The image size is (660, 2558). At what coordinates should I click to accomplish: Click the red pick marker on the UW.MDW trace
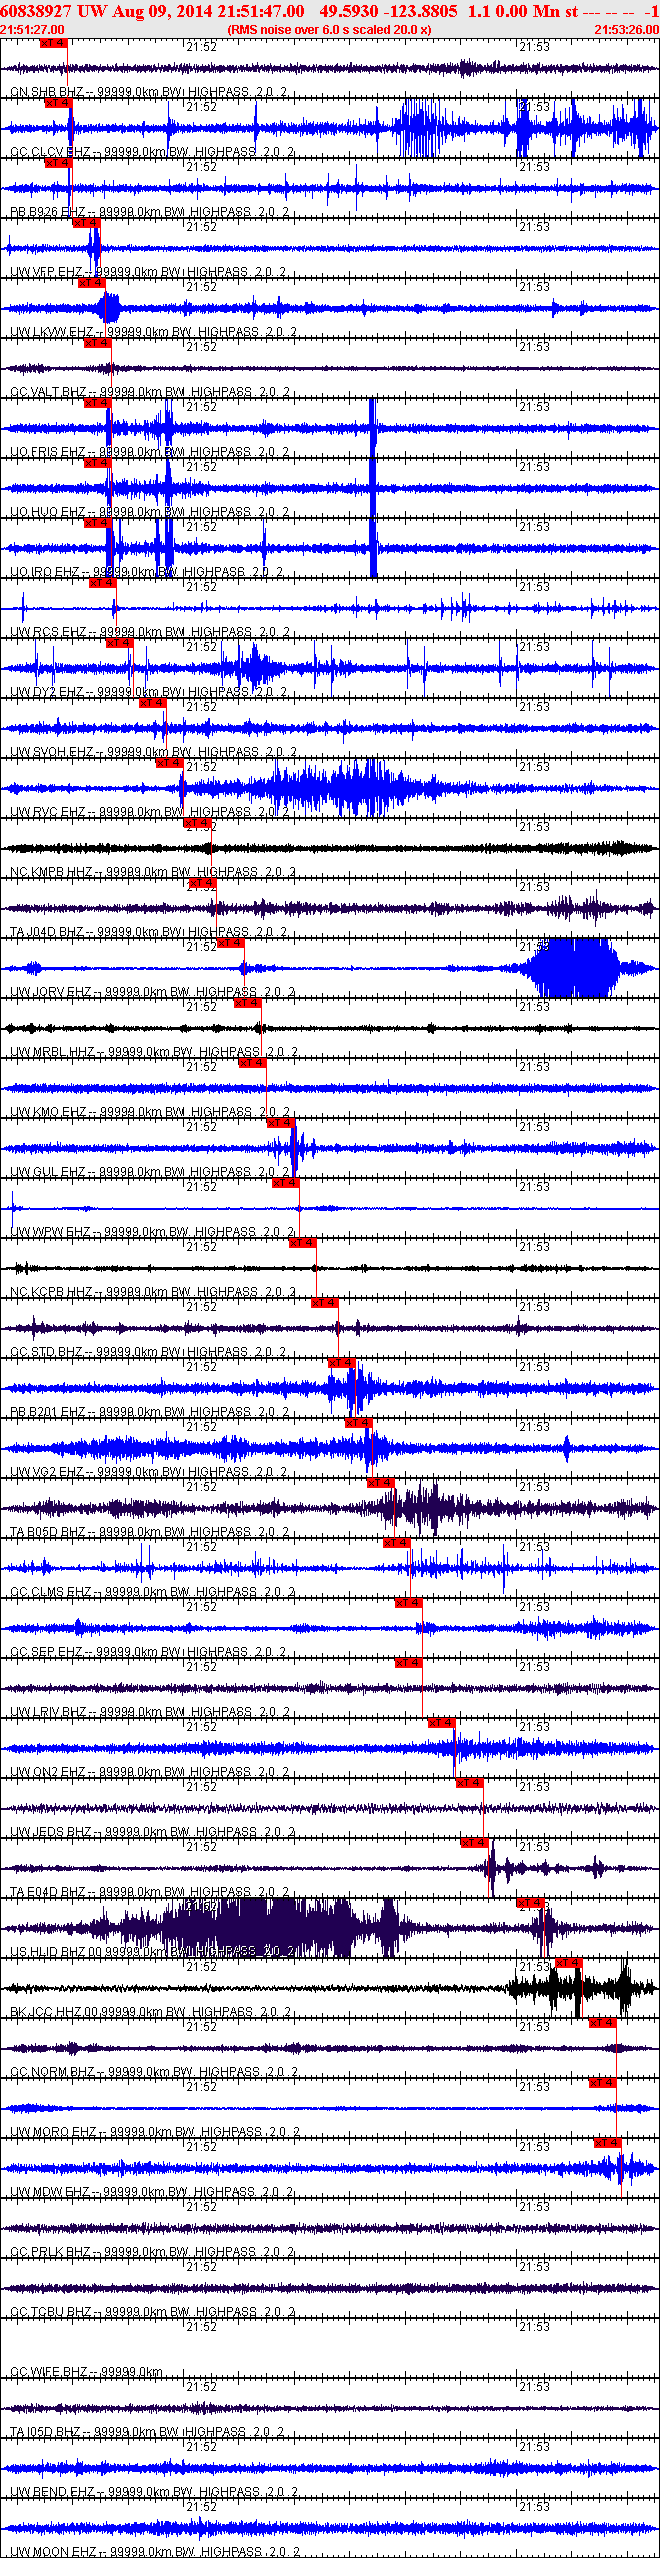608,2143
